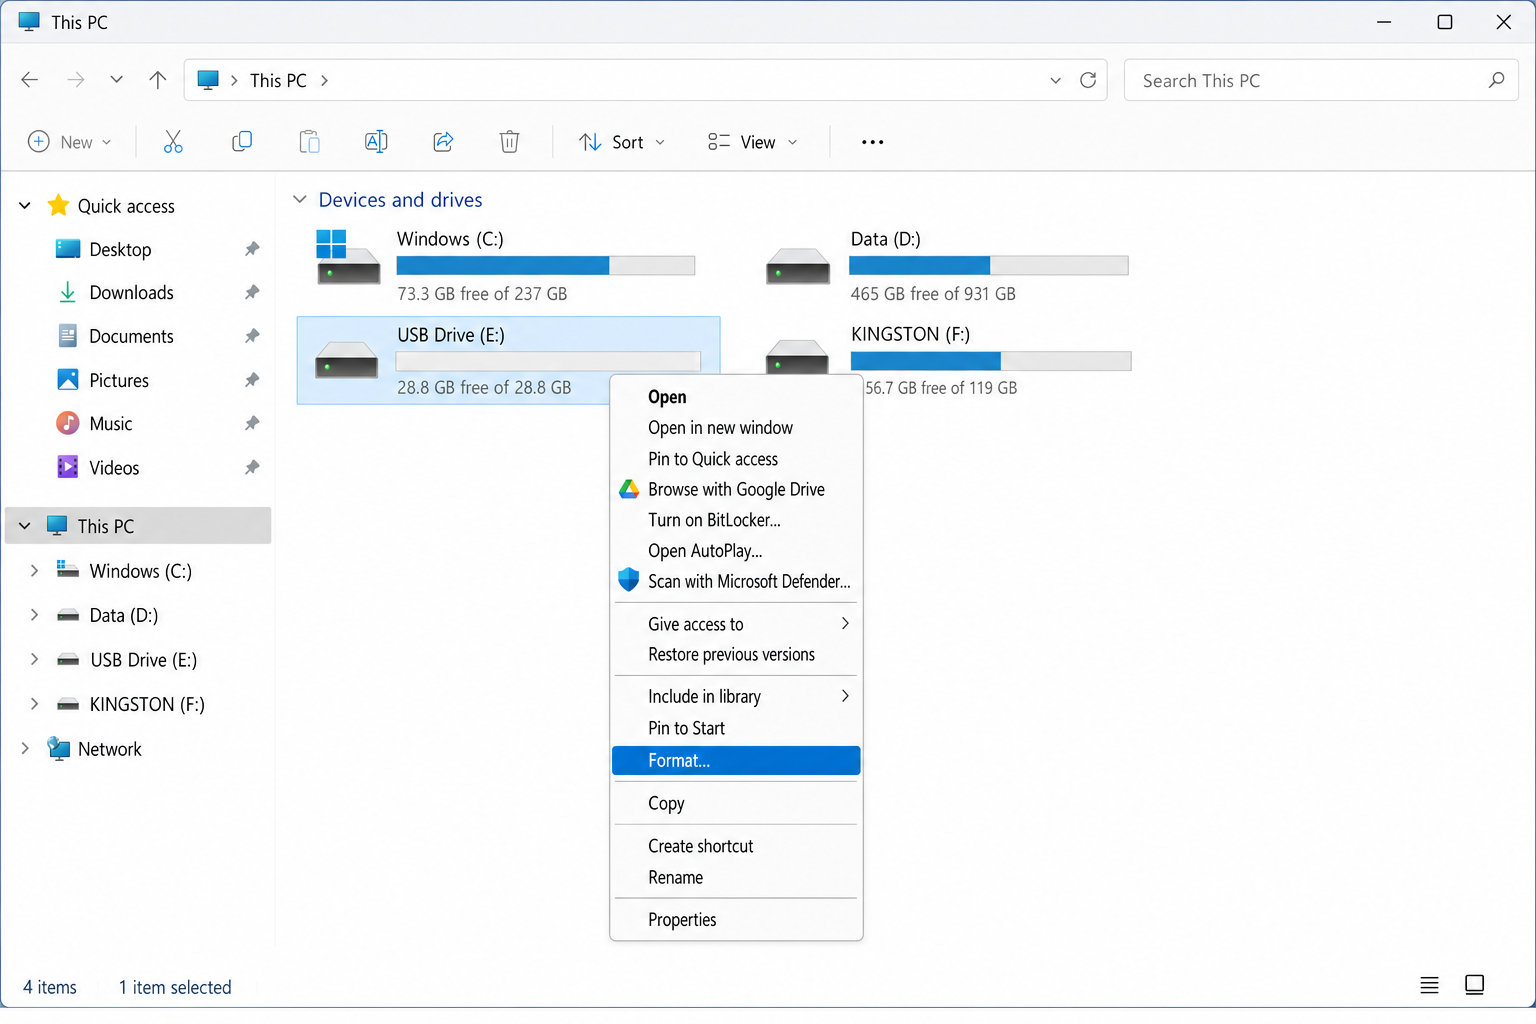Open Videos in Quick access
The height and width of the screenshot is (1024, 1536).
click(x=114, y=468)
